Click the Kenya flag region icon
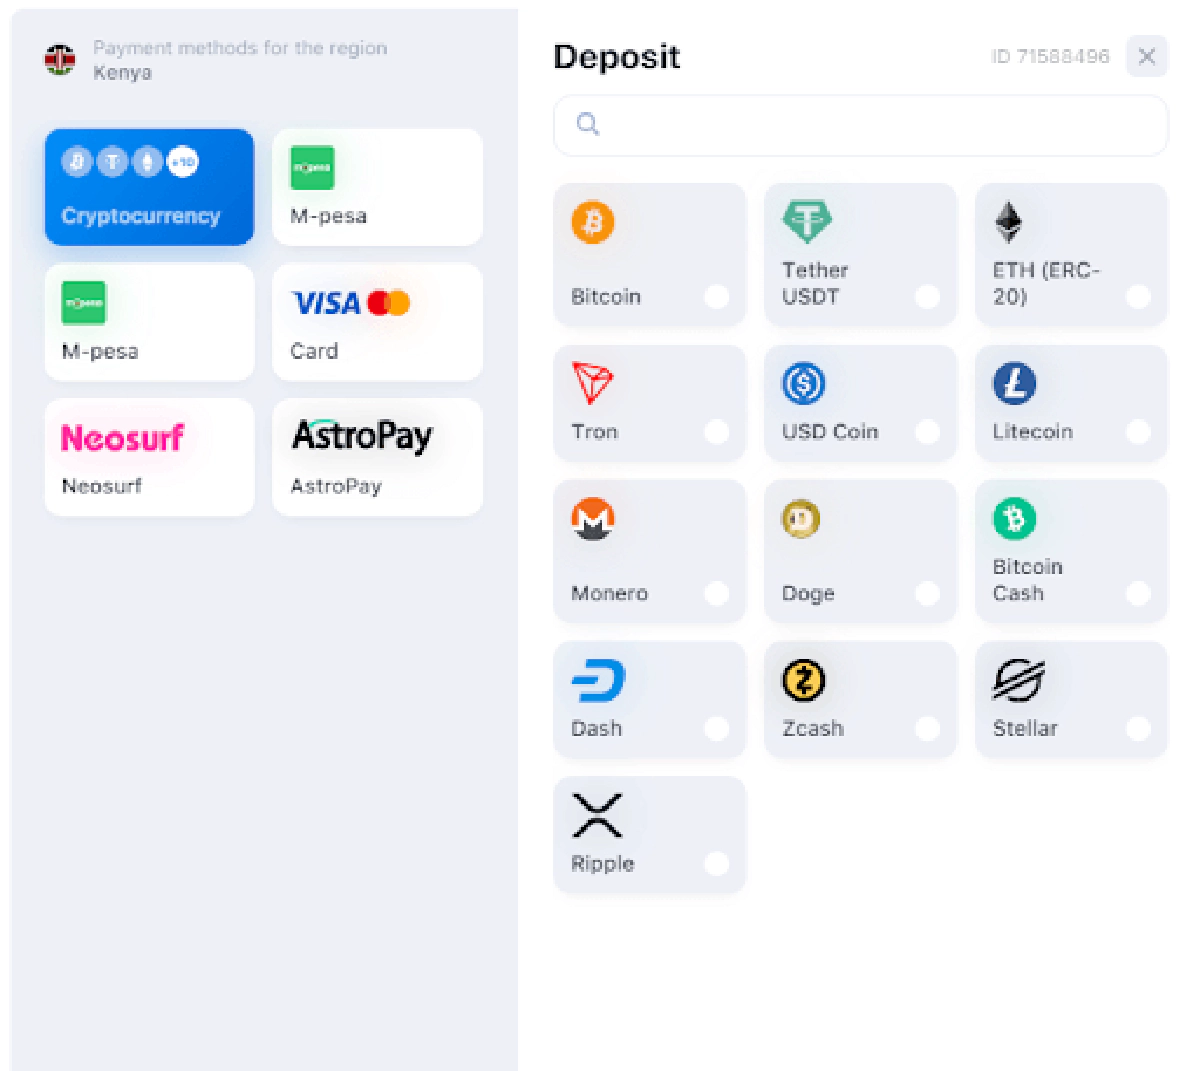This screenshot has width=1200, height=1071. [x=60, y=60]
